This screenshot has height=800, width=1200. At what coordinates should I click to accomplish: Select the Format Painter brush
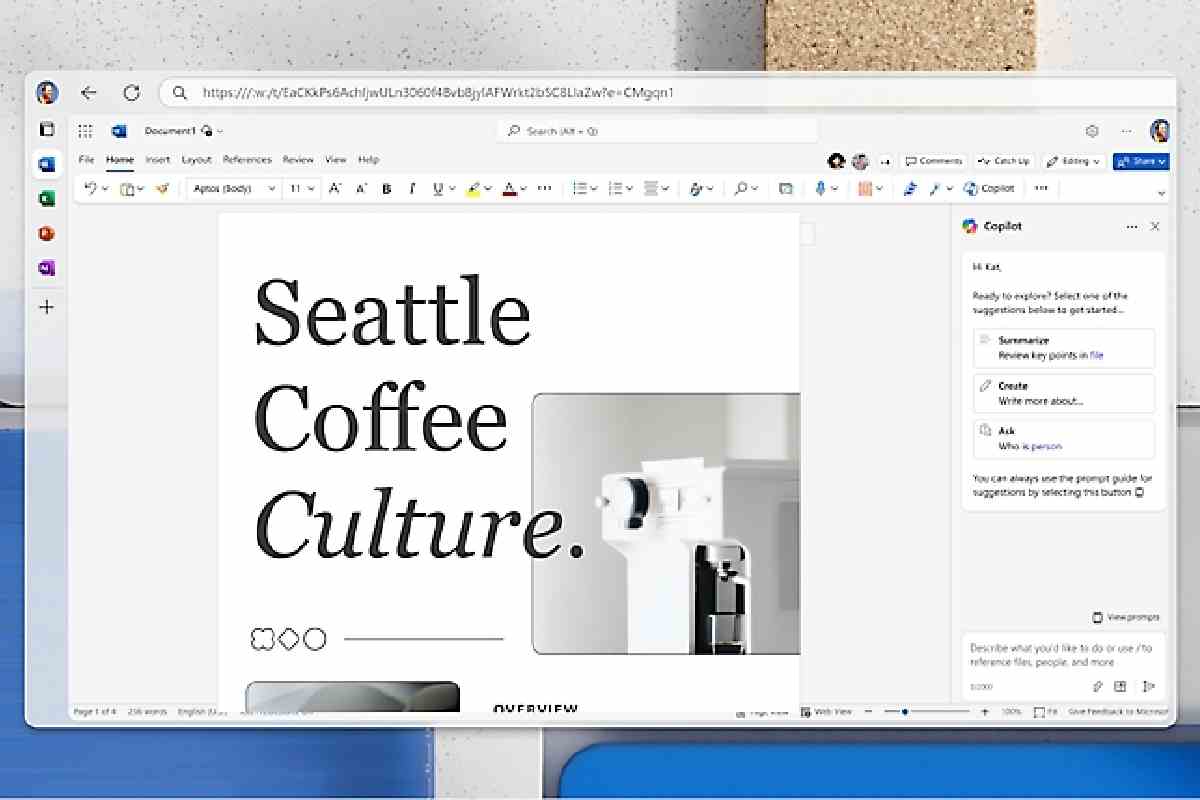coord(161,188)
